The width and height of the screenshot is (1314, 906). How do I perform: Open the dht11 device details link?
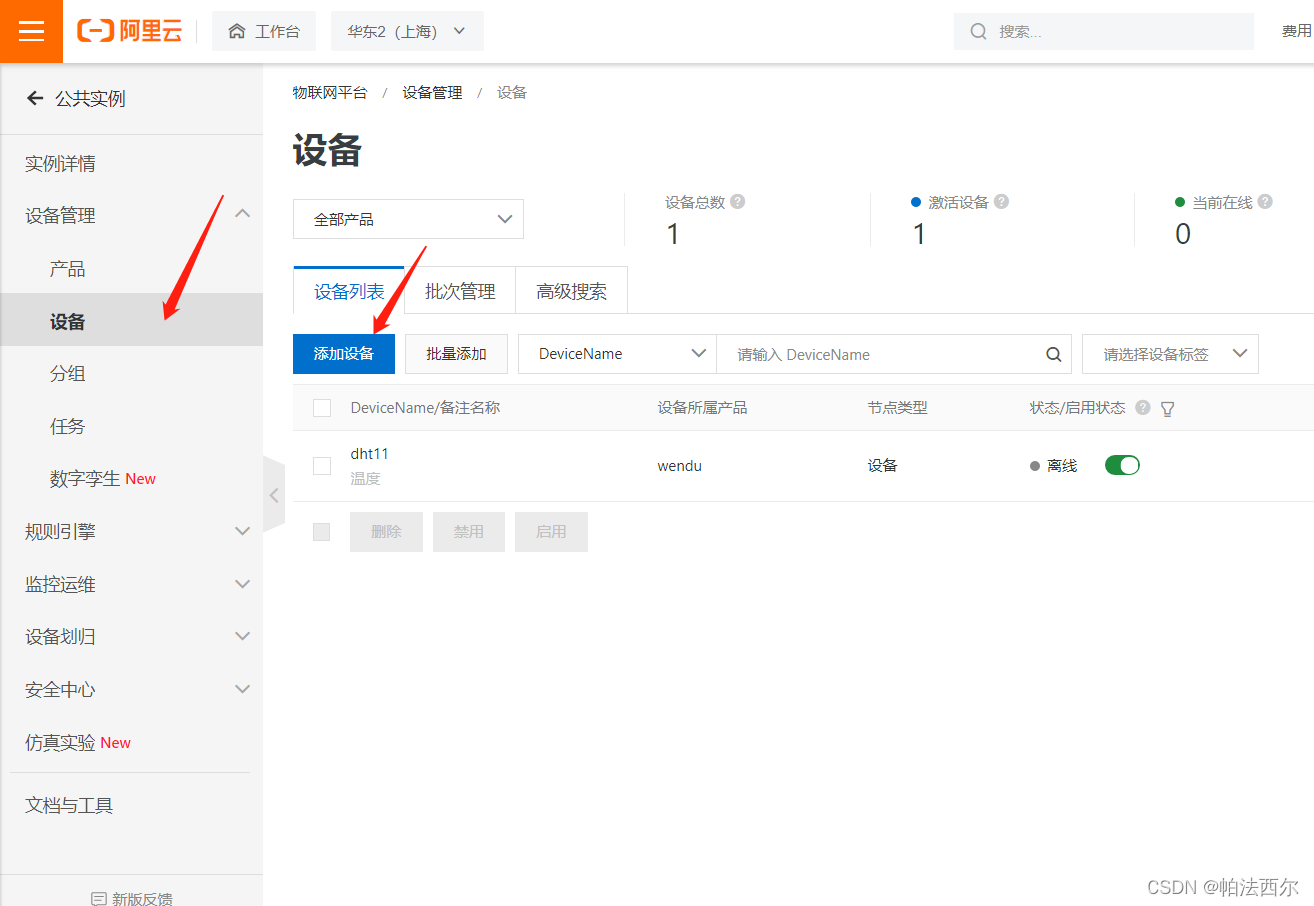click(x=369, y=453)
